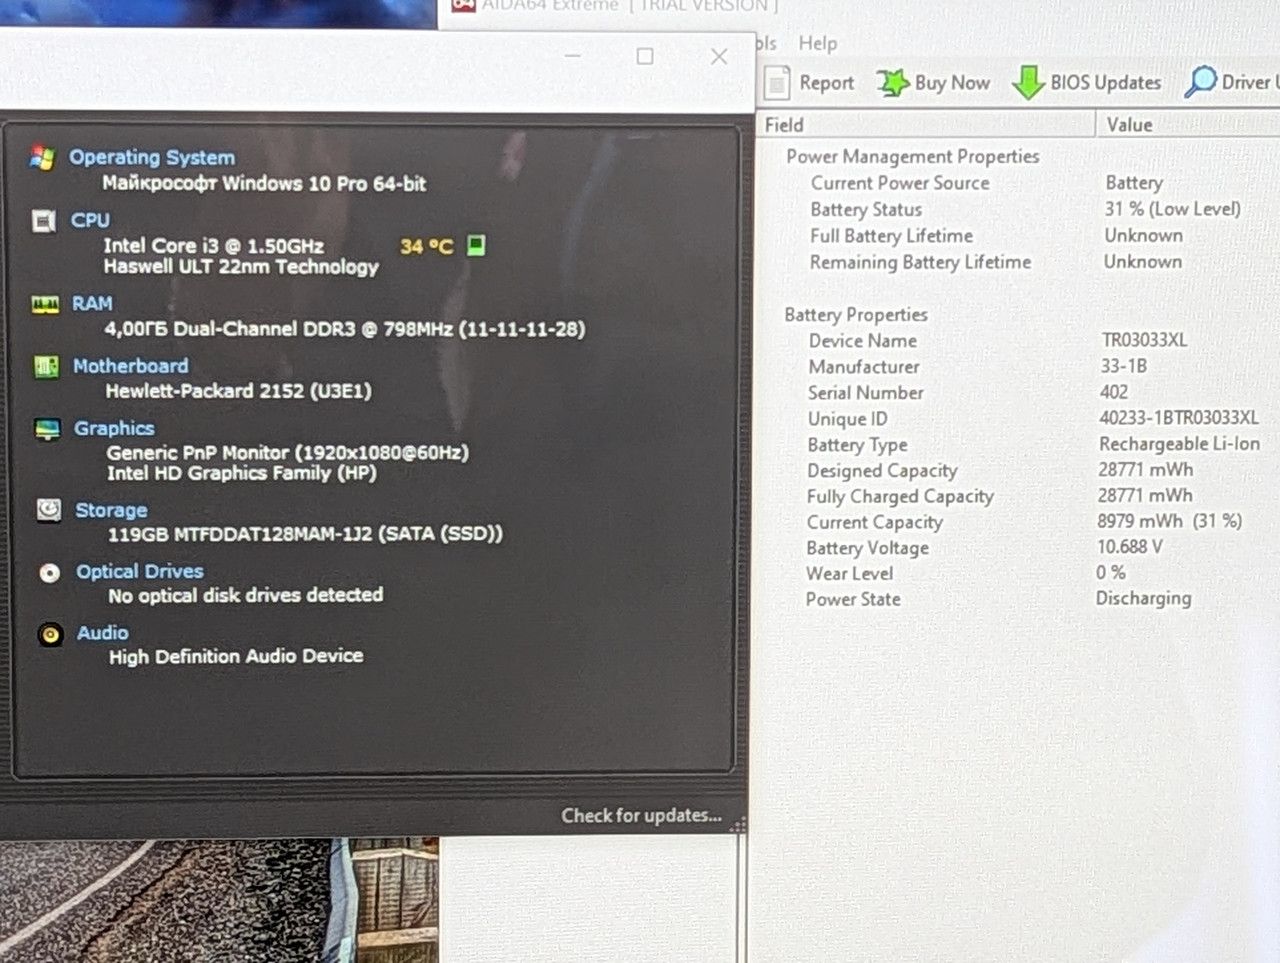Viewport: 1280px width, 963px height.
Task: Open the Help menu in AIDA64
Action: coord(818,43)
